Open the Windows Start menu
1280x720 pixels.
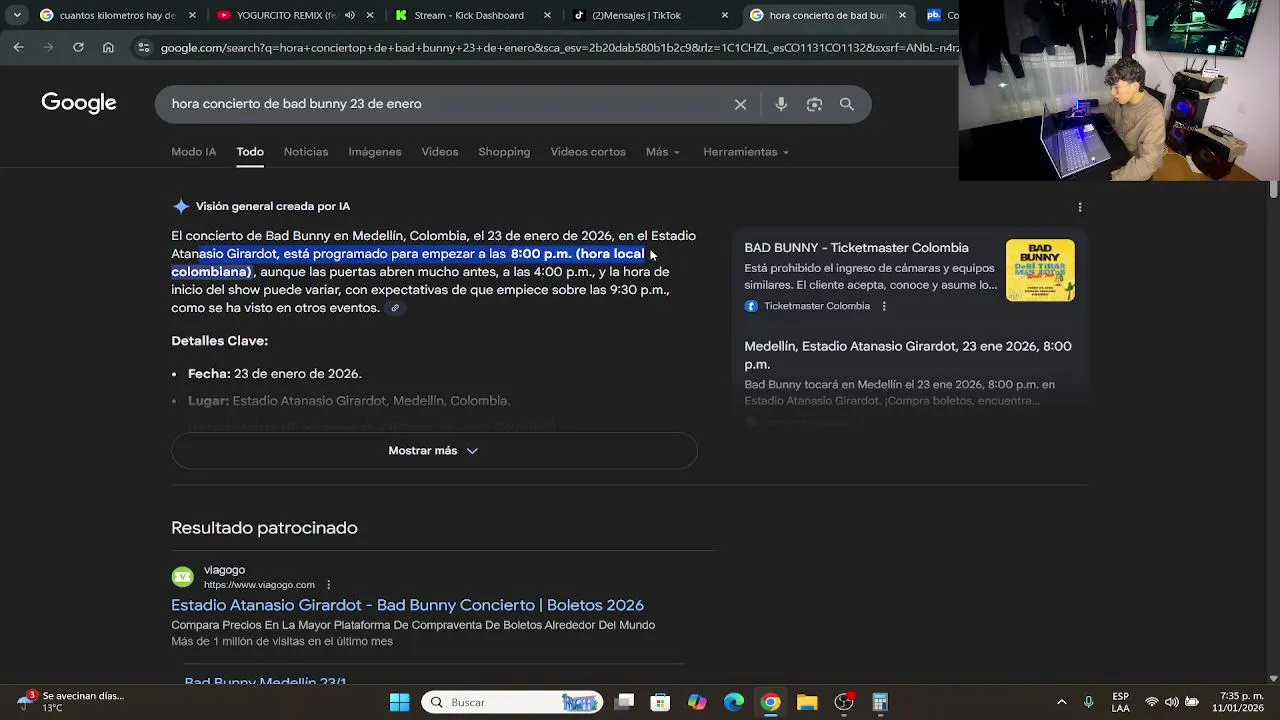399,702
